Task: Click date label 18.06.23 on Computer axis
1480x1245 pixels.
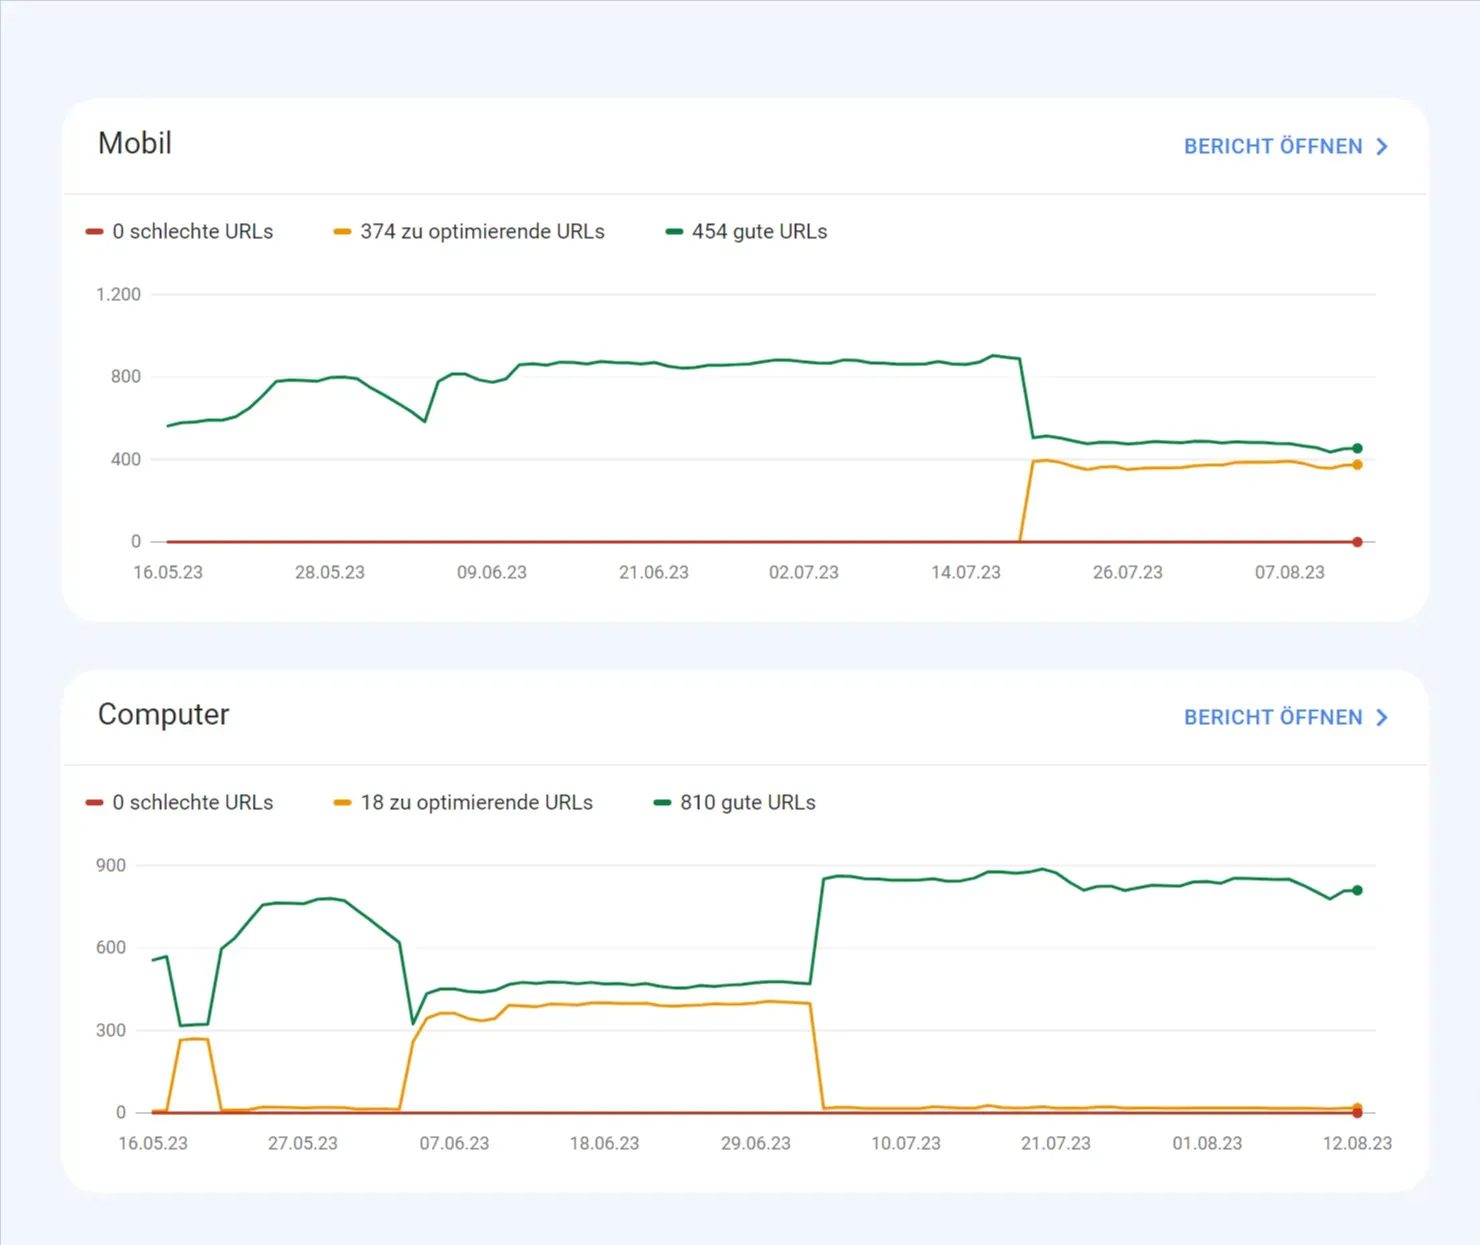Action: [605, 1143]
